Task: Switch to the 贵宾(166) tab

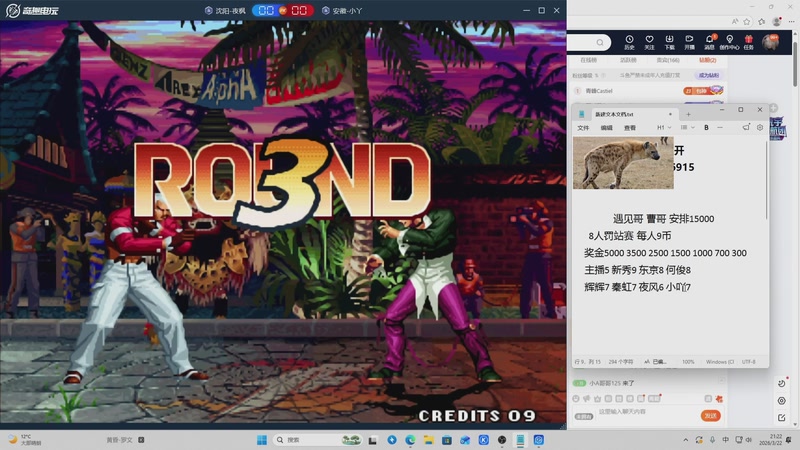Action: [x=668, y=60]
